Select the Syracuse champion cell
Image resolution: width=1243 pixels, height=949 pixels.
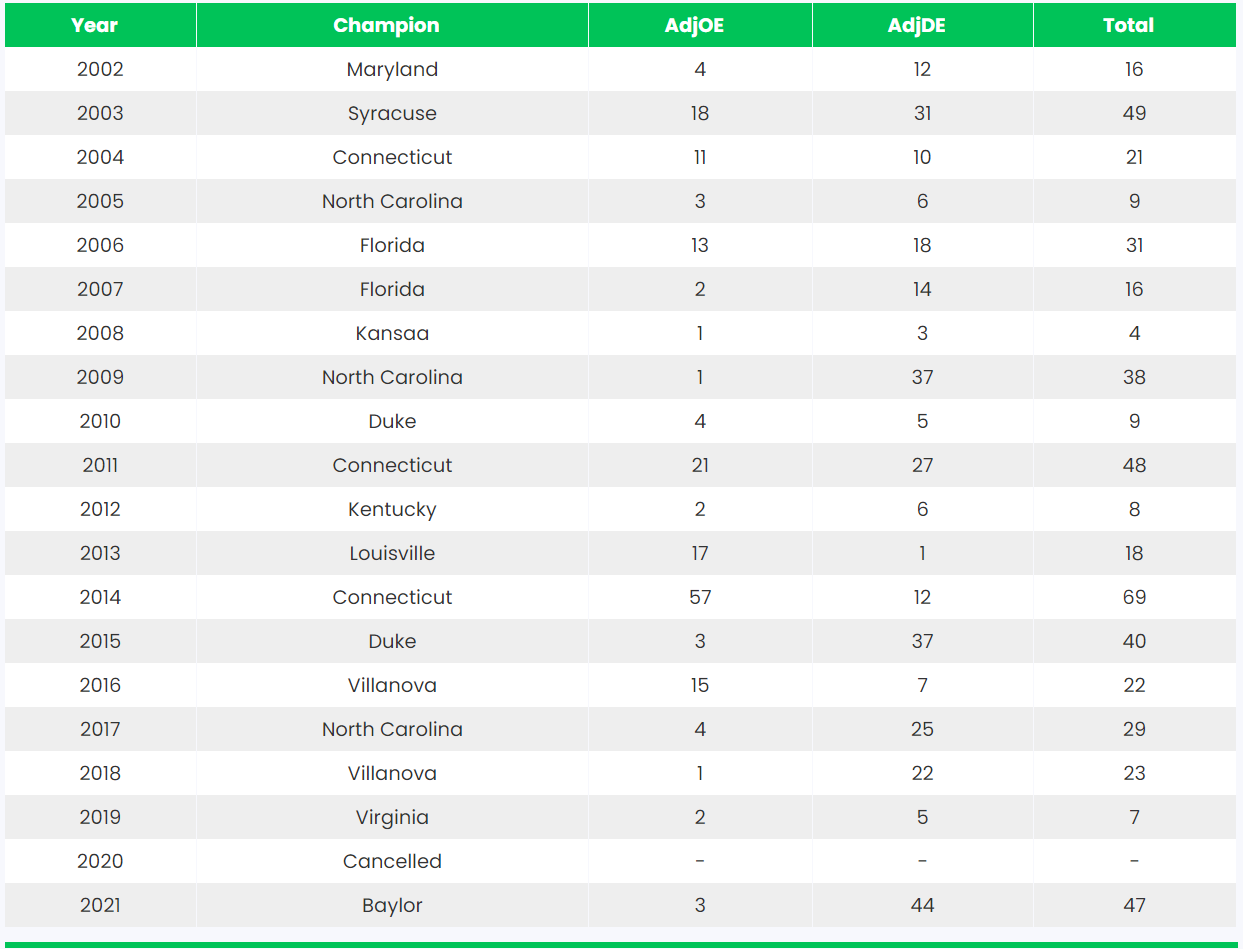[x=392, y=113]
